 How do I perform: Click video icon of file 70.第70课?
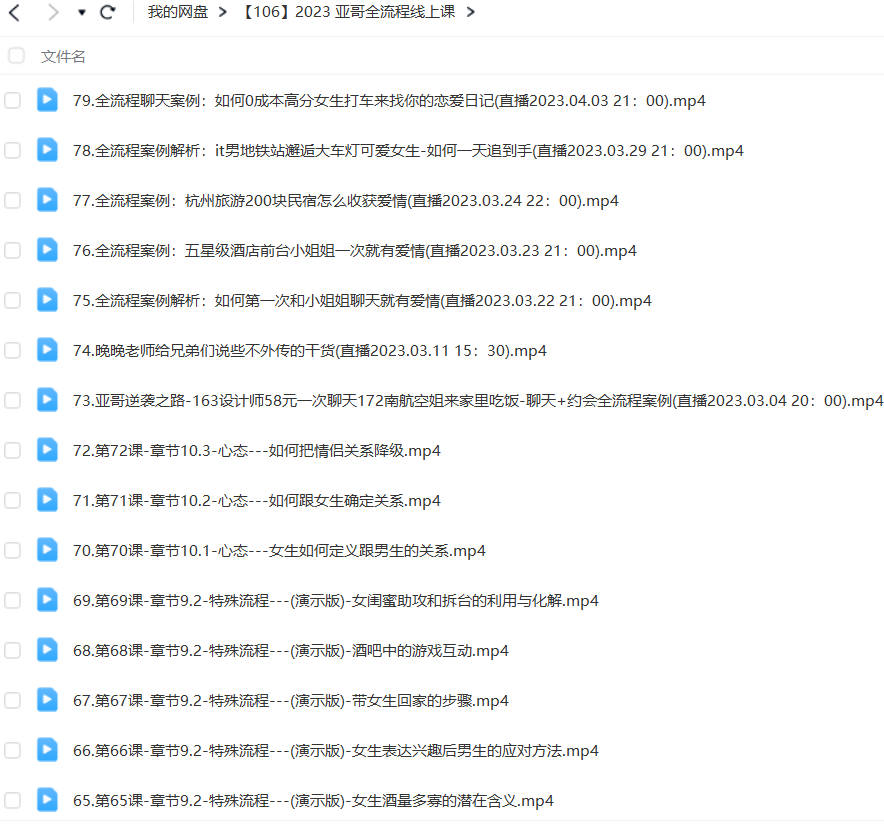47,550
